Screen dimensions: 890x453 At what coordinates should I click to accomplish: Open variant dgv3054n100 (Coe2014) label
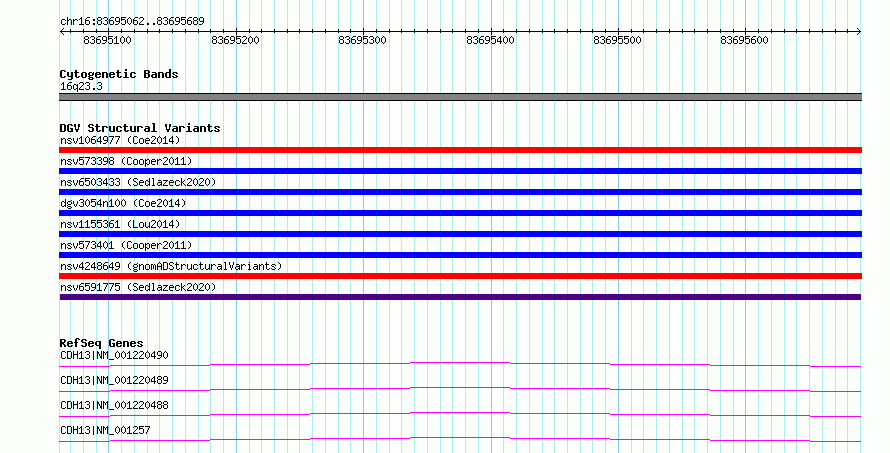pyautogui.click(x=123, y=203)
